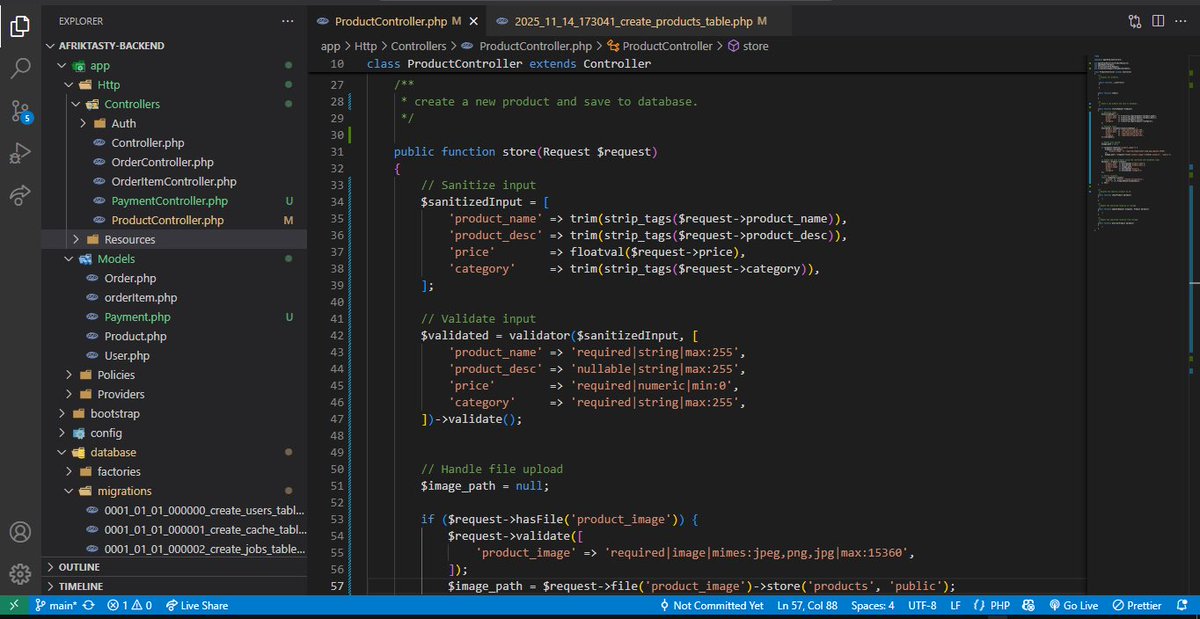This screenshot has height=619, width=1200.
Task: Click Http in the breadcrumb path
Action: click(x=366, y=46)
